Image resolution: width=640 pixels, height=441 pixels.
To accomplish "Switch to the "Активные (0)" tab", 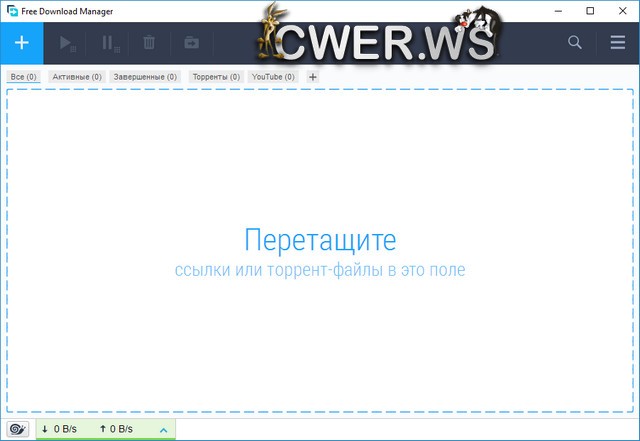I will point(77,77).
